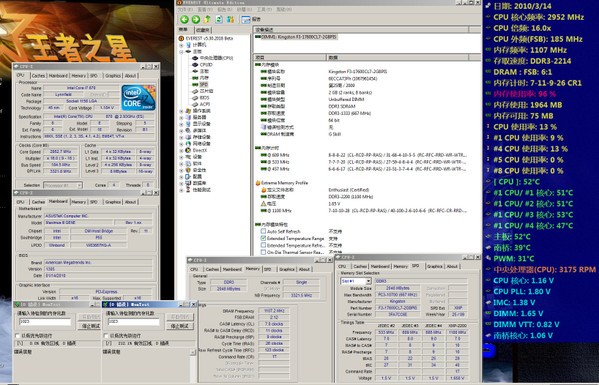Open Memory tab in CPU-Z mainboard window
This screenshot has width=599, height=385.
(79, 202)
